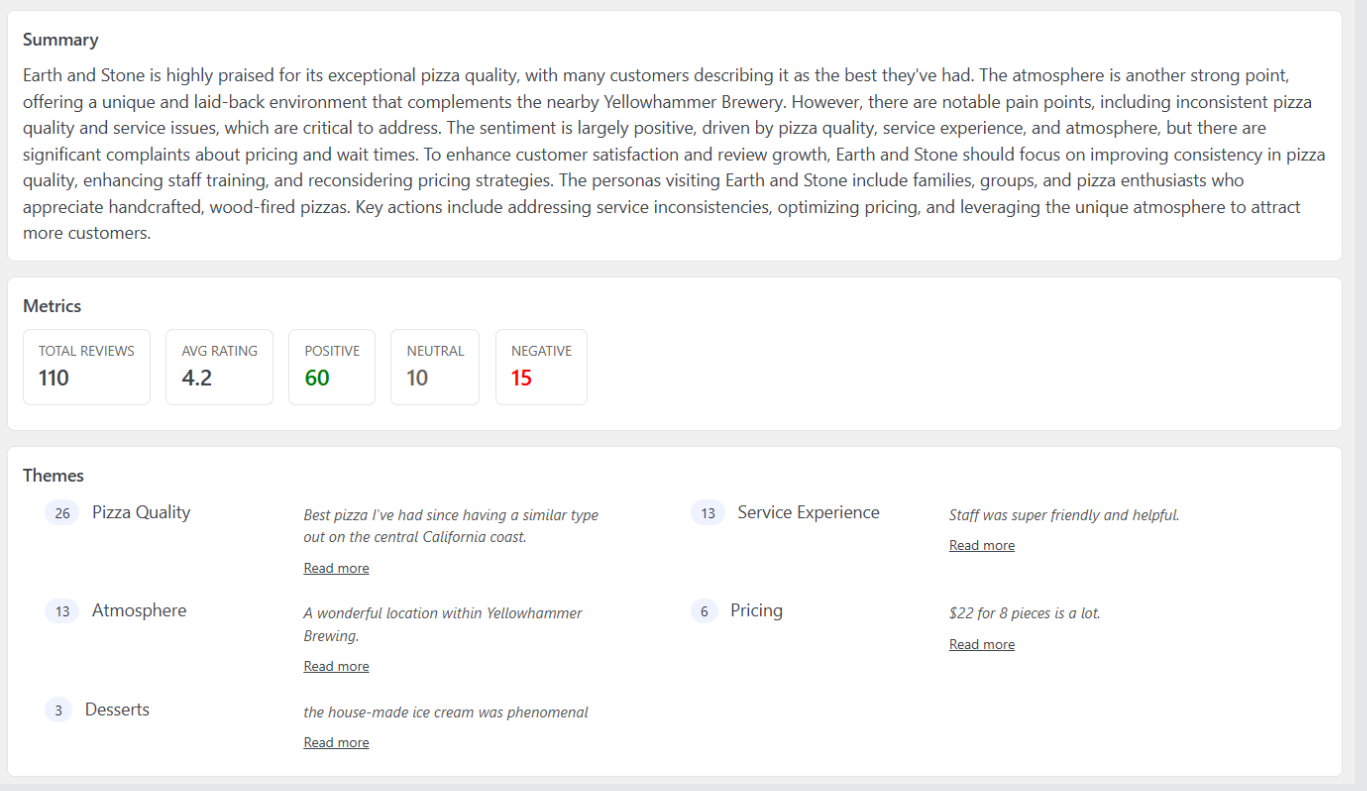Click Read more below Desserts quote

pyautogui.click(x=336, y=742)
